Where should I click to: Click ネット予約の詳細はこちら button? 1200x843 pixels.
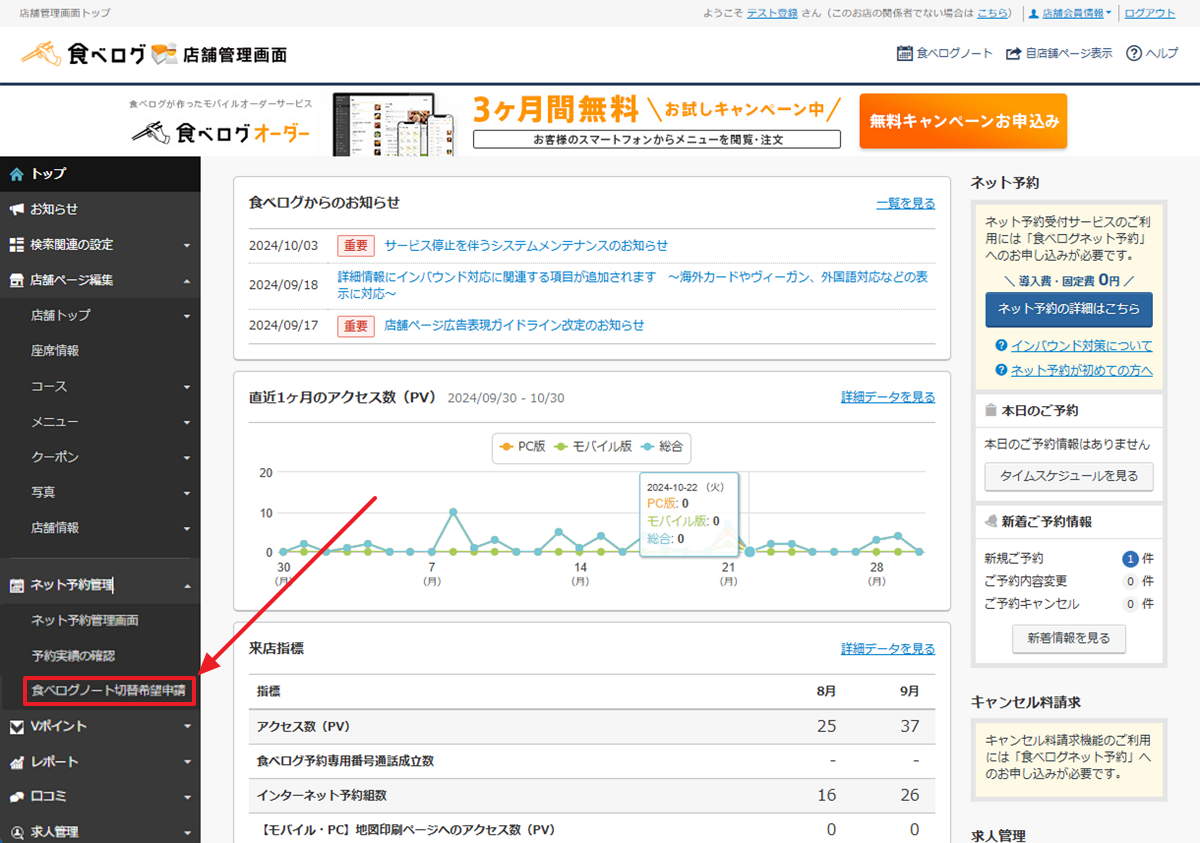[1068, 309]
